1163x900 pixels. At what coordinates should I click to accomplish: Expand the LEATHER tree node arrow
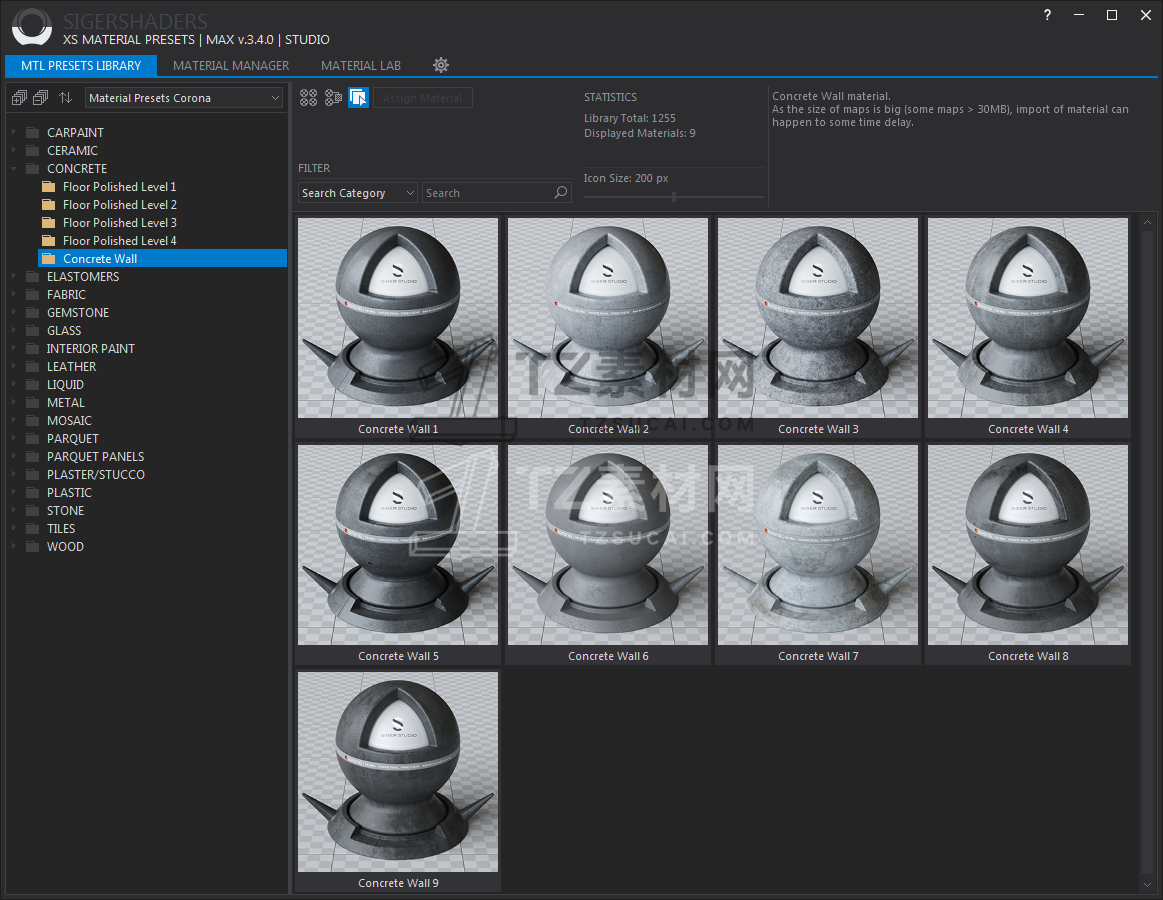click(x=14, y=367)
